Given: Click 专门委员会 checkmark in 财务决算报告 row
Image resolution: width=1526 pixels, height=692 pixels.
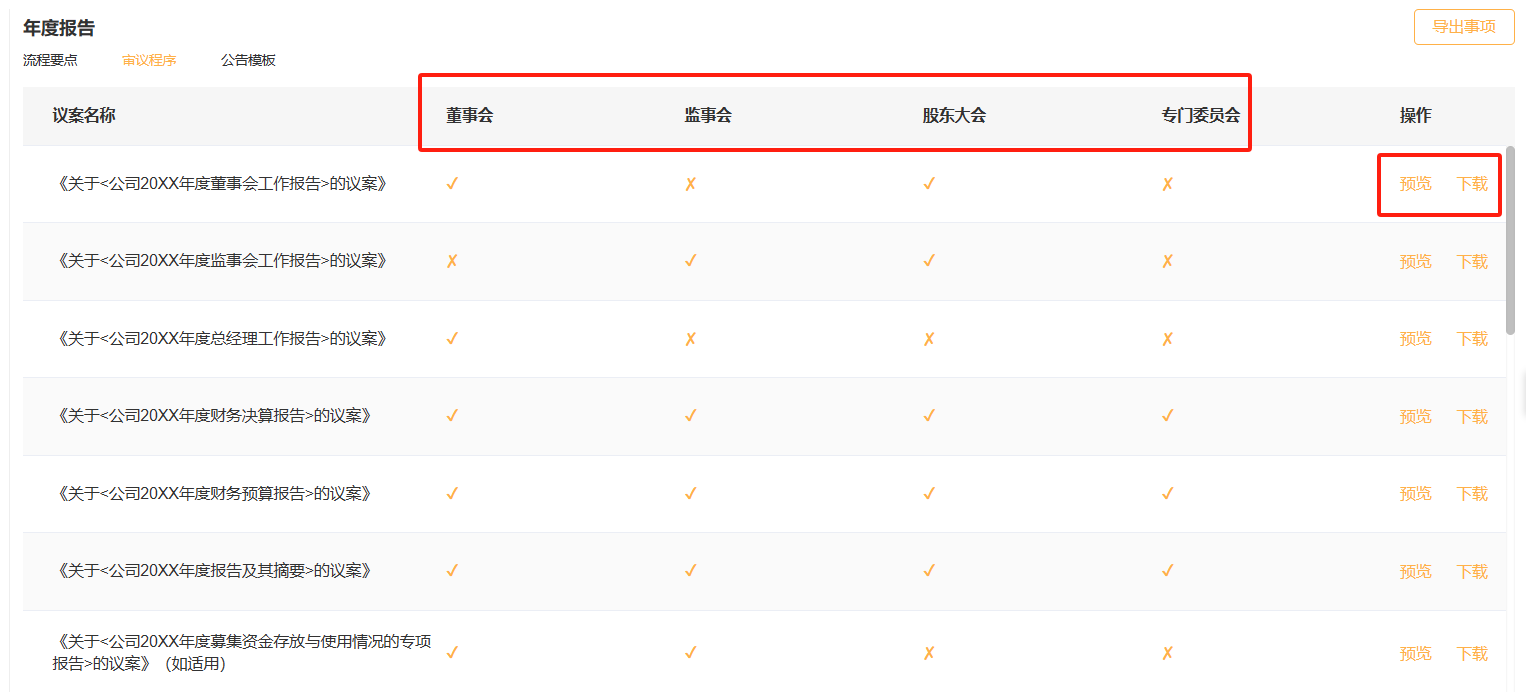Looking at the screenshot, I should (x=1167, y=416).
